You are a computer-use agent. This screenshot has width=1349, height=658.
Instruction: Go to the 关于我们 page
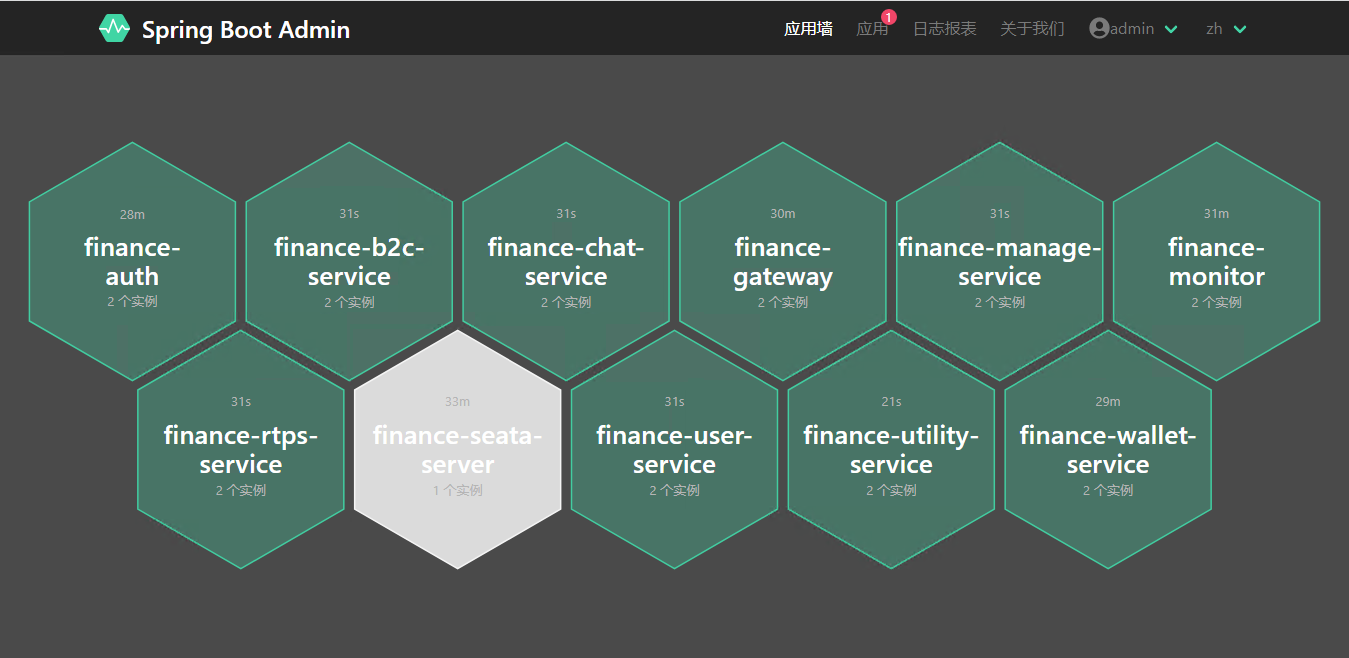1032,29
